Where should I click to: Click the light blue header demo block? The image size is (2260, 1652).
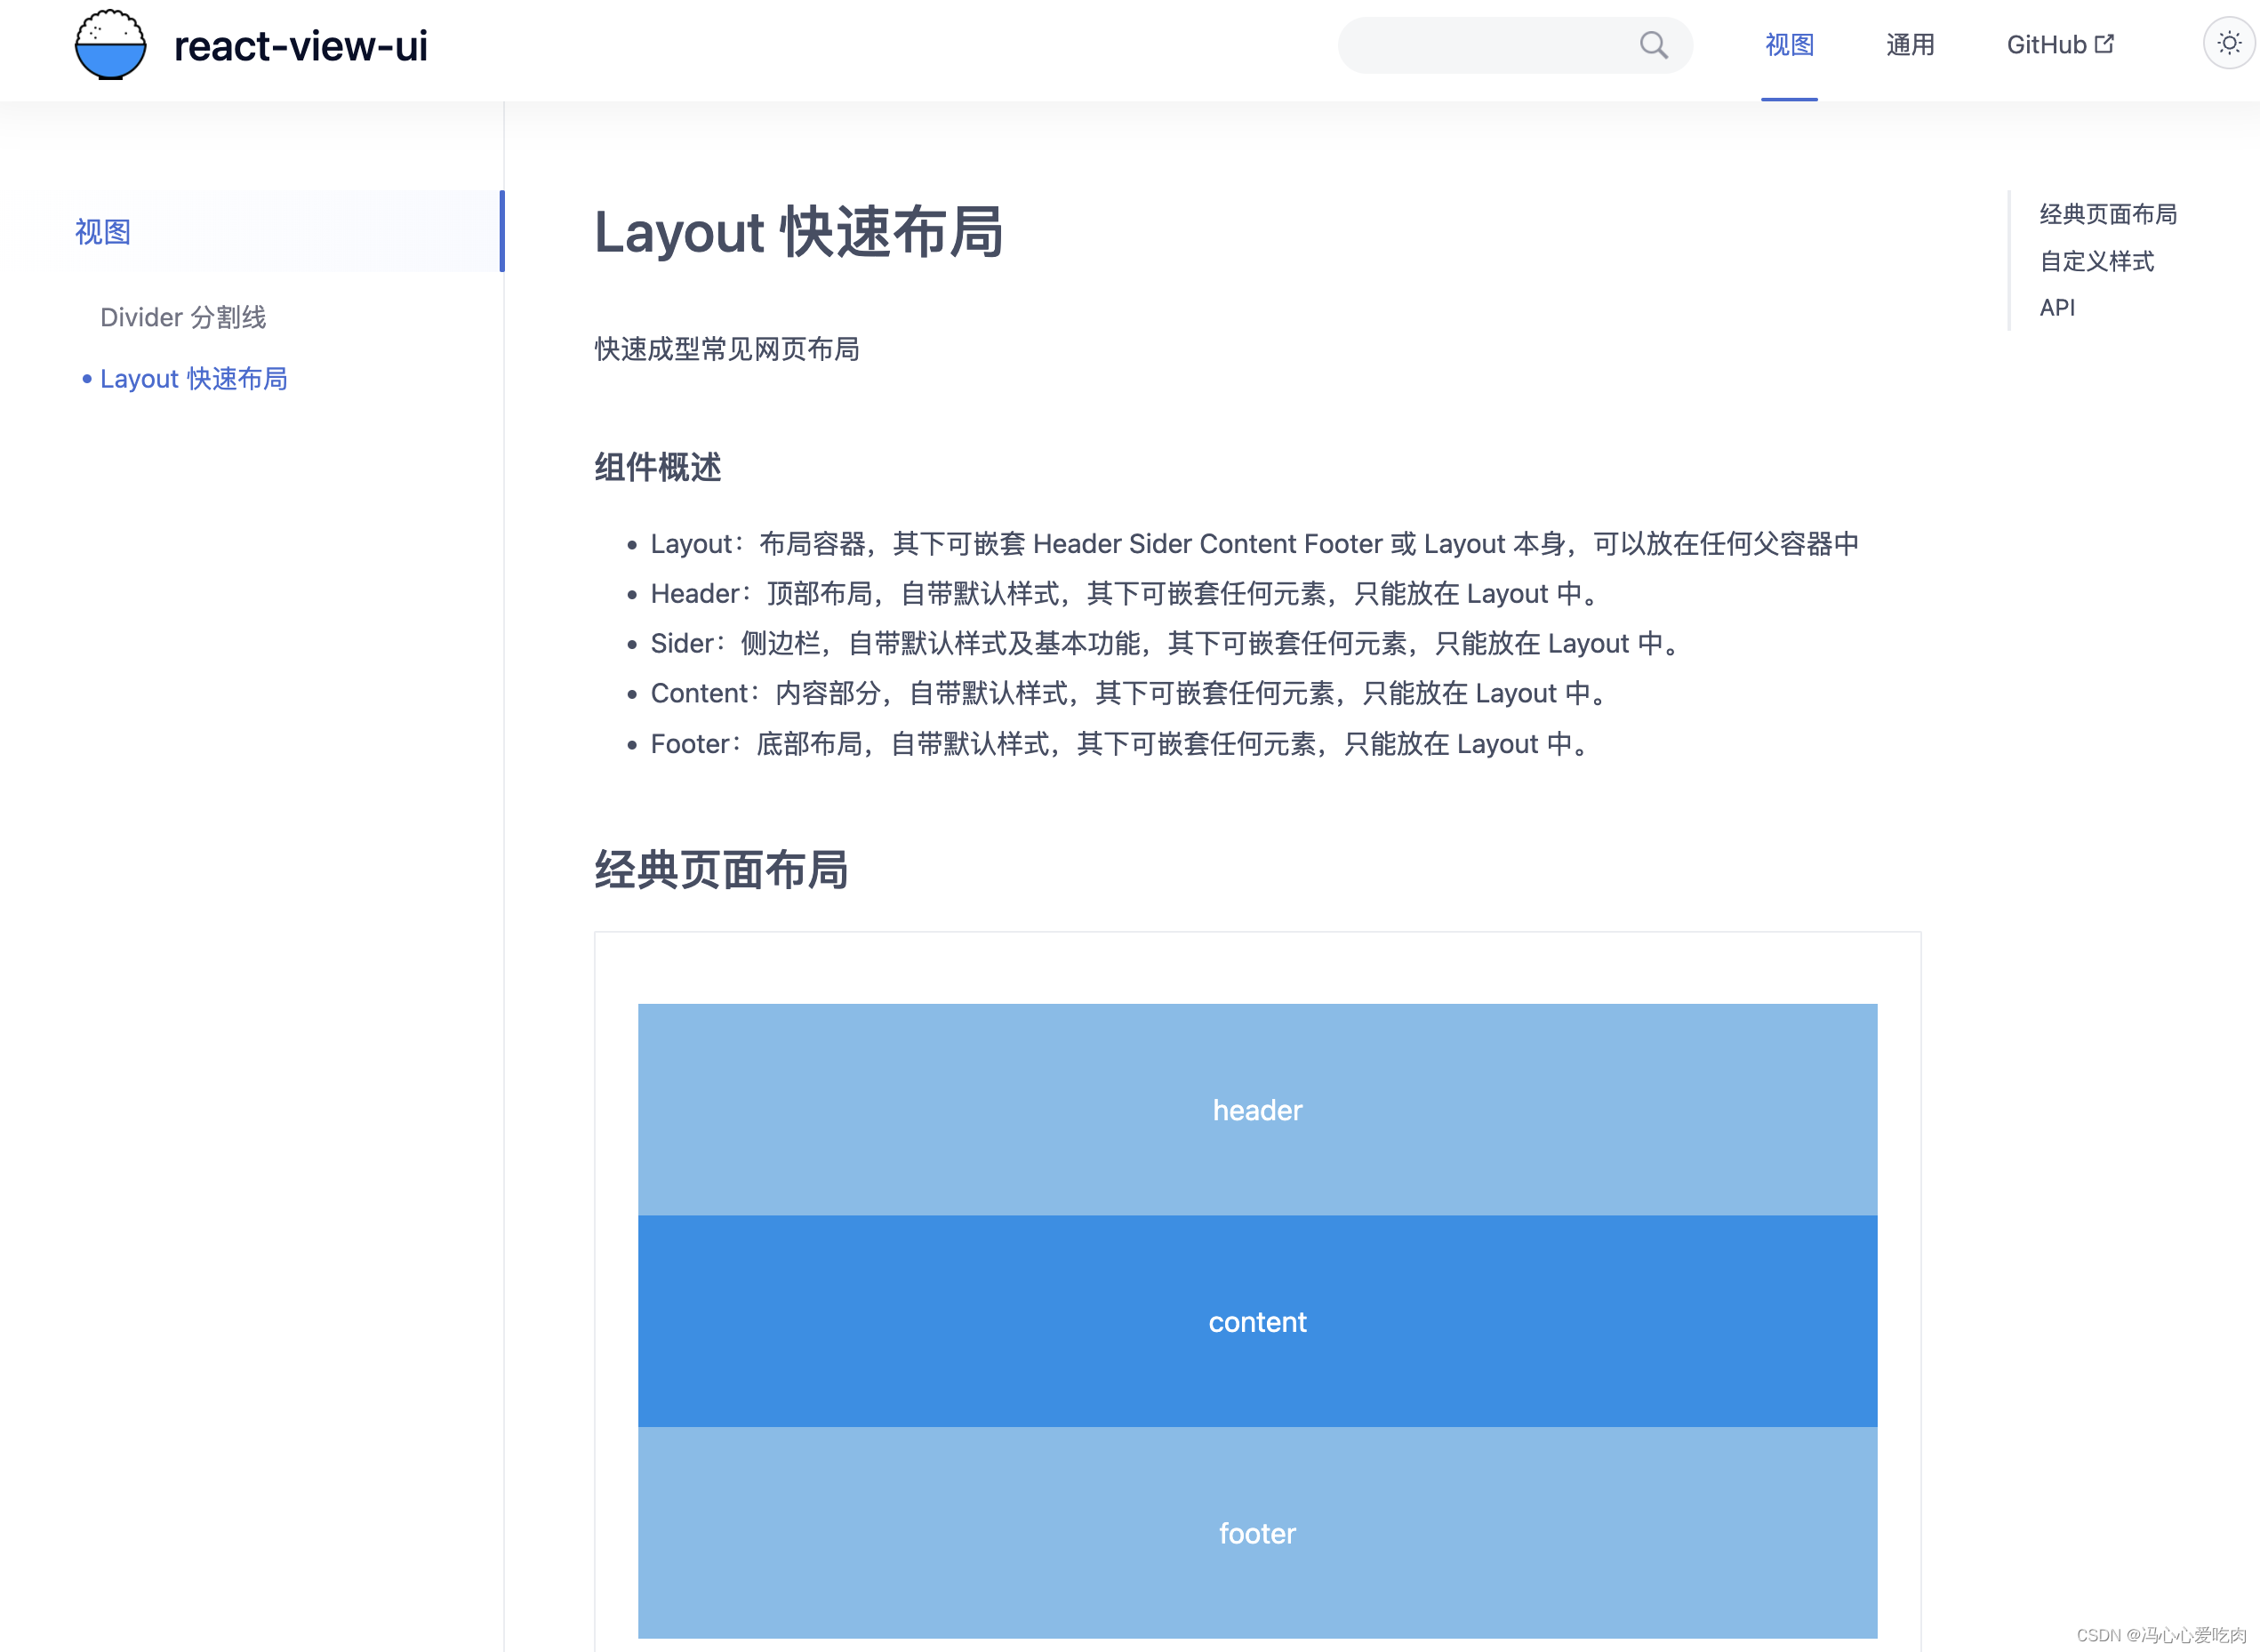[1257, 1109]
